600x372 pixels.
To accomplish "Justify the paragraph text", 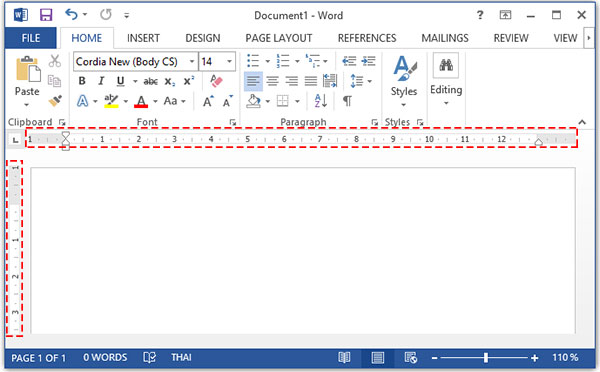I will [x=311, y=81].
